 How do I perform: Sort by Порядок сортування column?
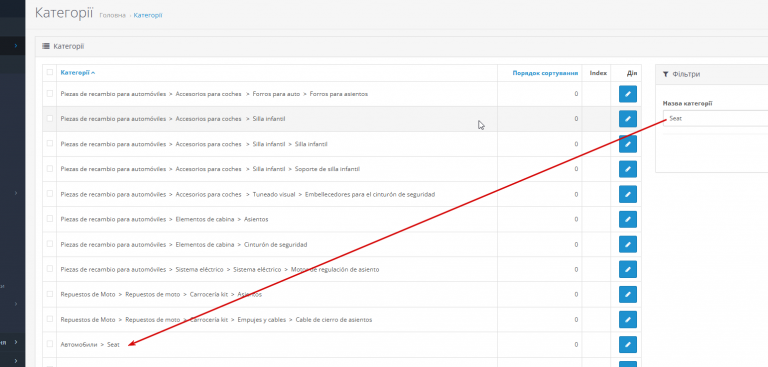[x=545, y=73]
